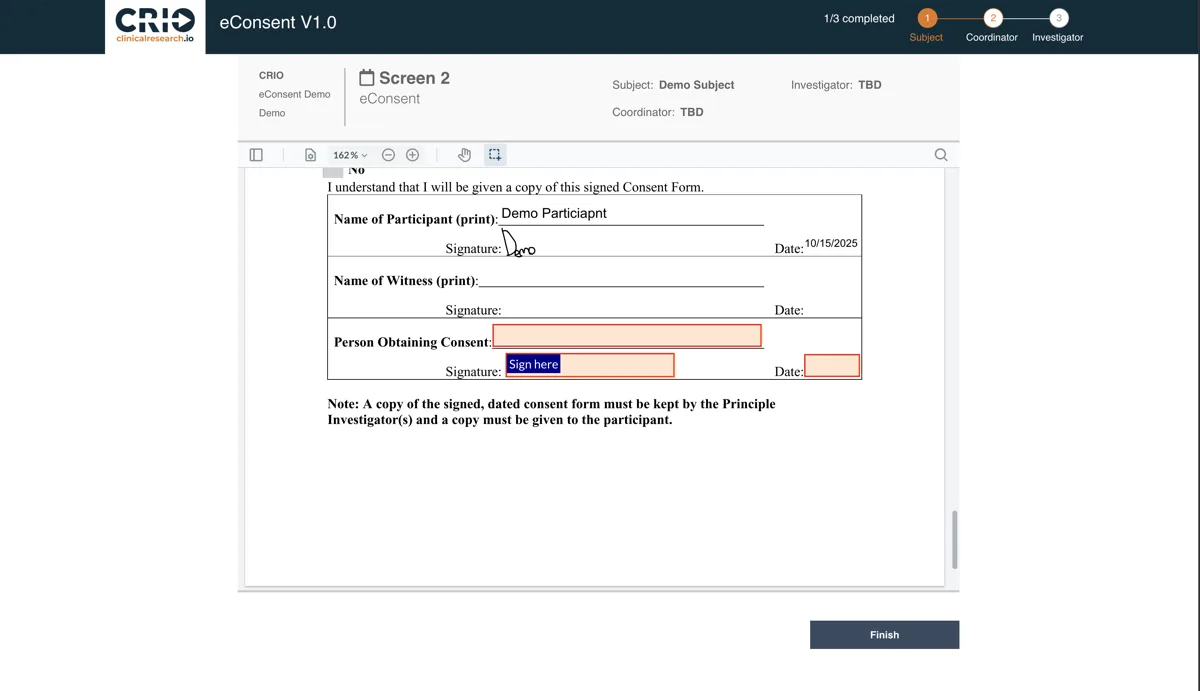Zoom out with the minus icon
This screenshot has height=691, width=1200.
pos(388,155)
